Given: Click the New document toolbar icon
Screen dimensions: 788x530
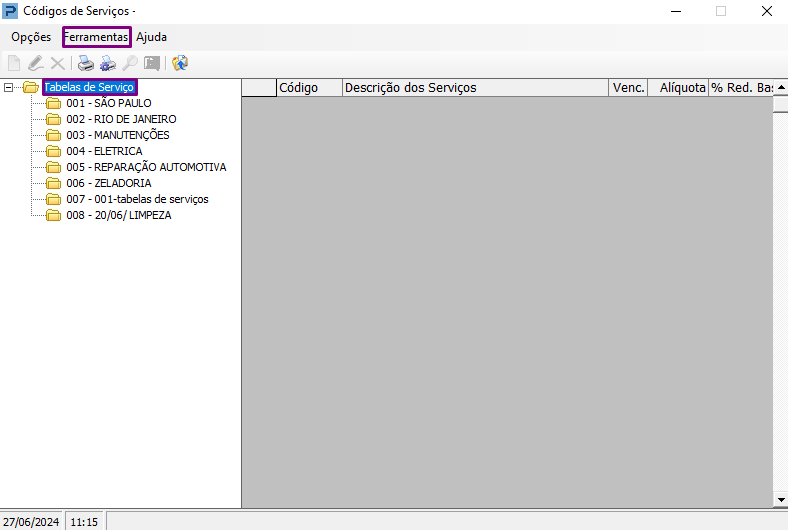Looking at the screenshot, I should 14,63.
